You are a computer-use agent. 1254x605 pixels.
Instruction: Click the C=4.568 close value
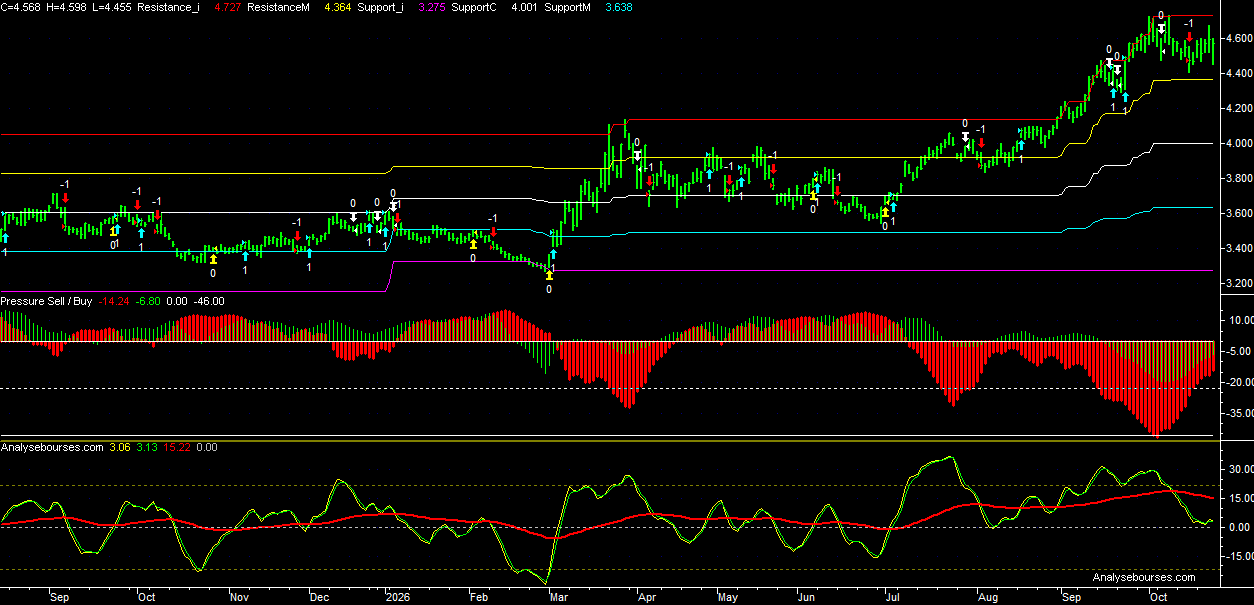coord(21,6)
